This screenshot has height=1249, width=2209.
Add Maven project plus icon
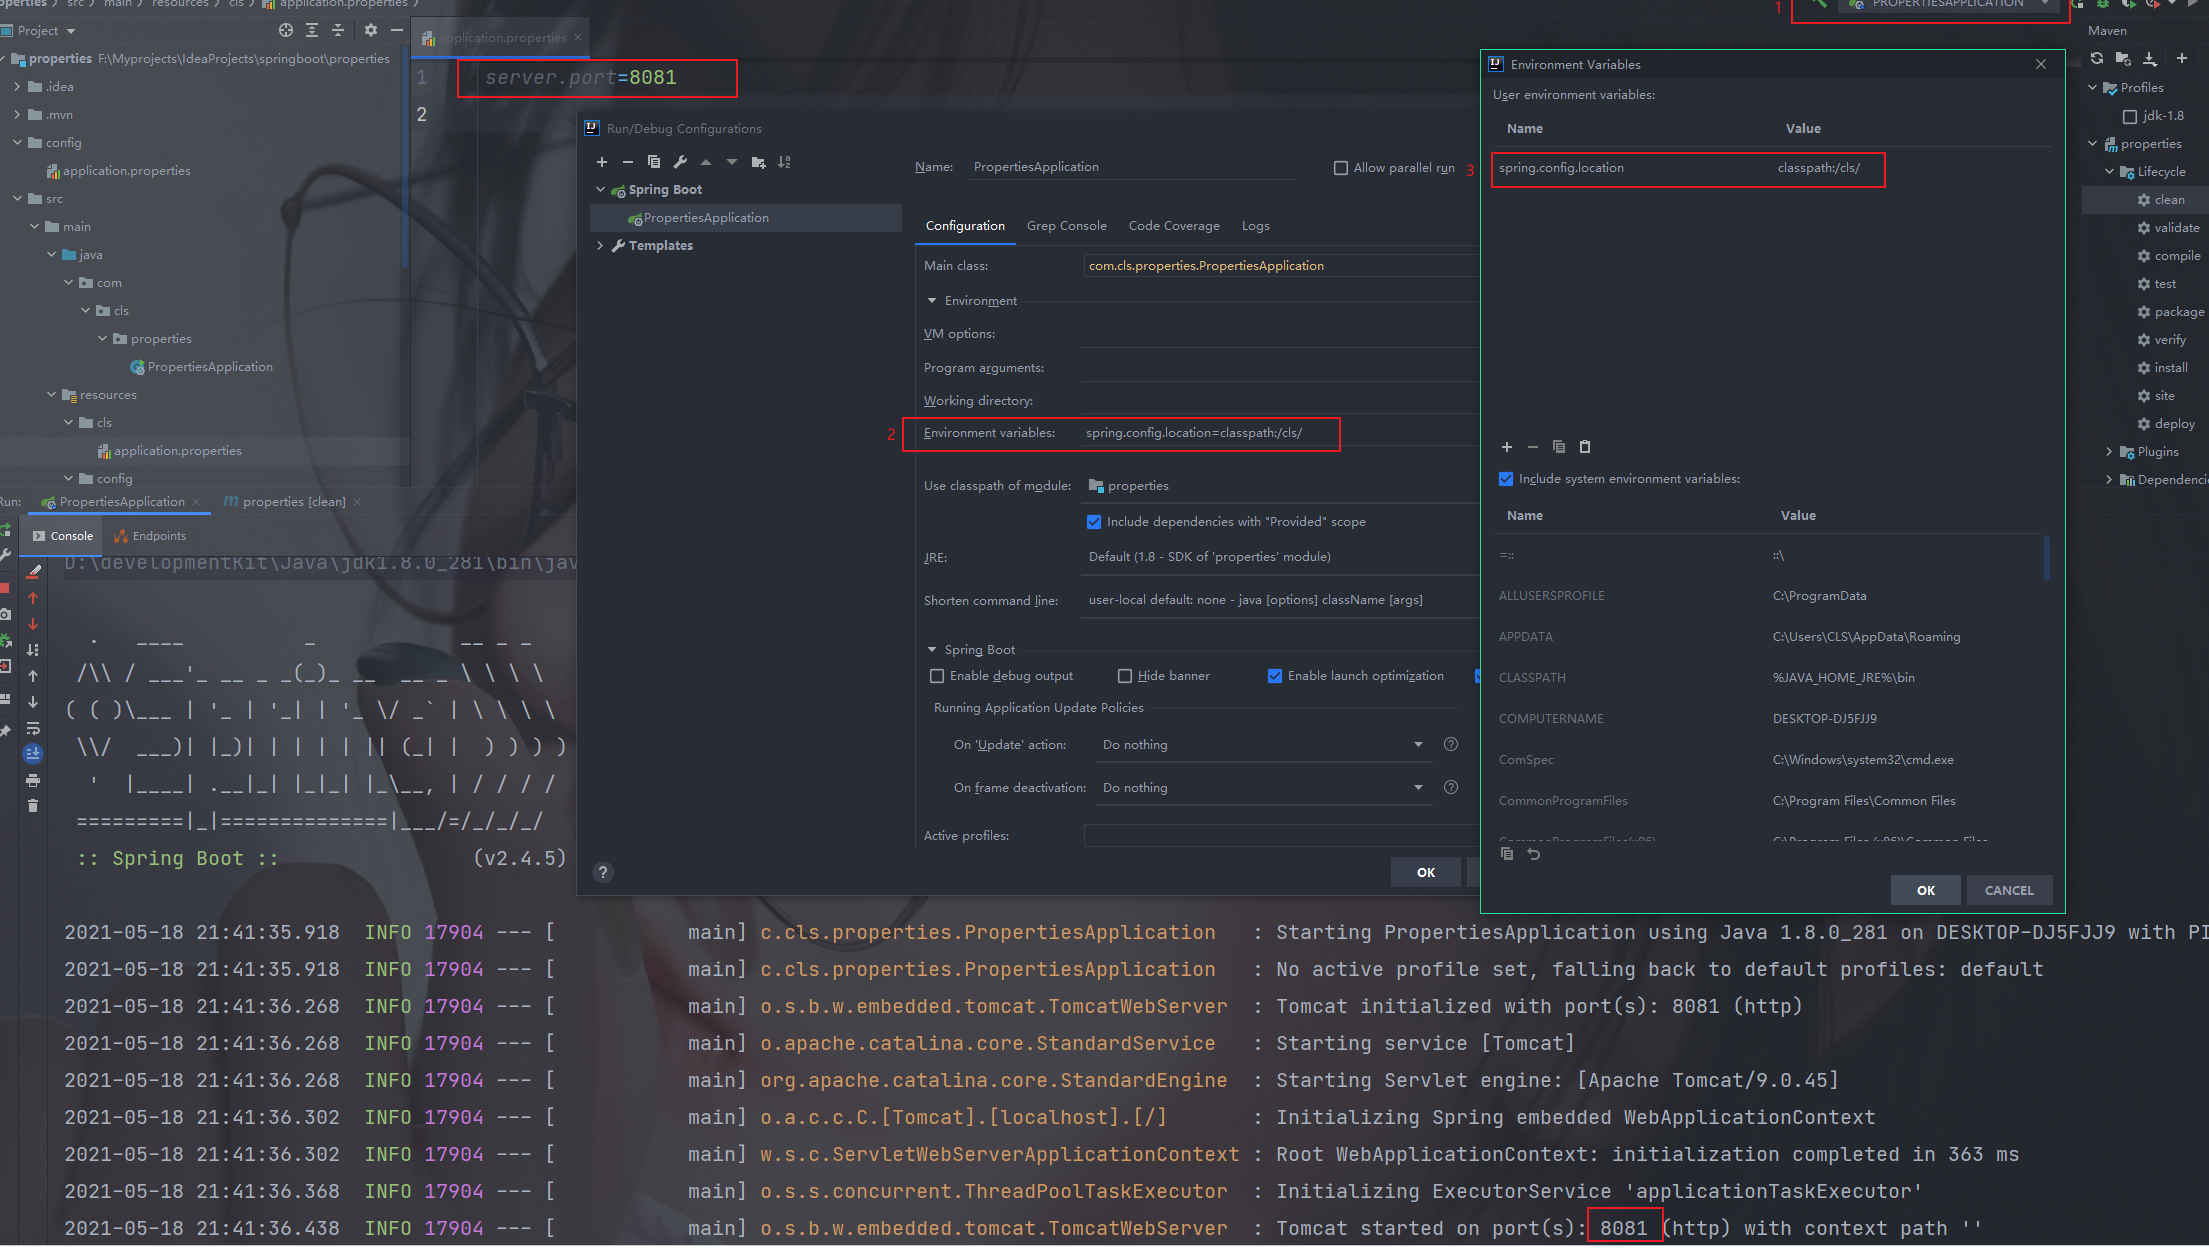(2182, 59)
